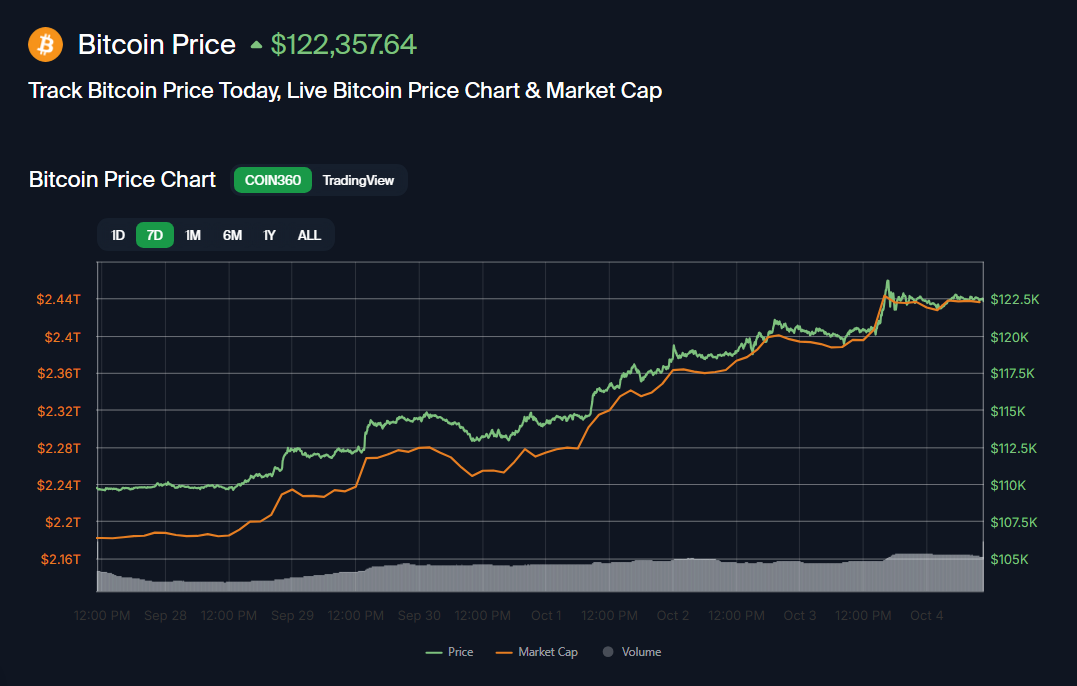Viewport: 1077px width, 686px height.
Task: Choose the 1Y time range
Action: click(x=269, y=235)
